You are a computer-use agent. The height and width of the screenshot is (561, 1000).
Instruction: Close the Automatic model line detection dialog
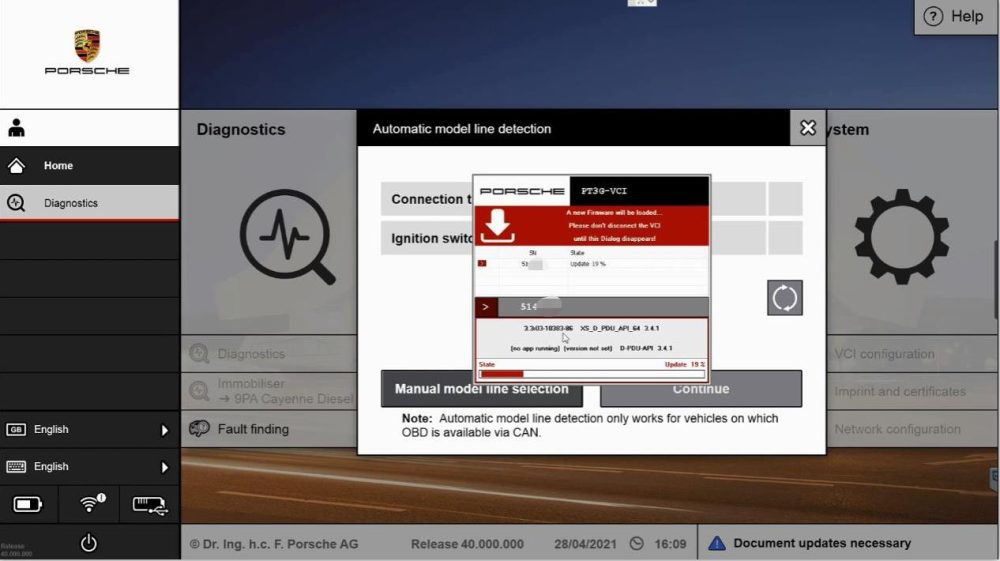(808, 128)
